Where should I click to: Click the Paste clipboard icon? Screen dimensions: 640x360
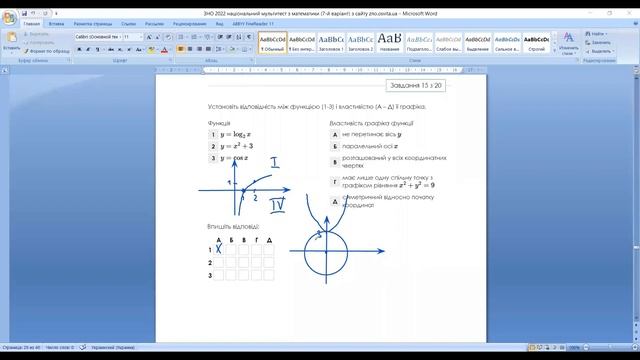coord(11,37)
